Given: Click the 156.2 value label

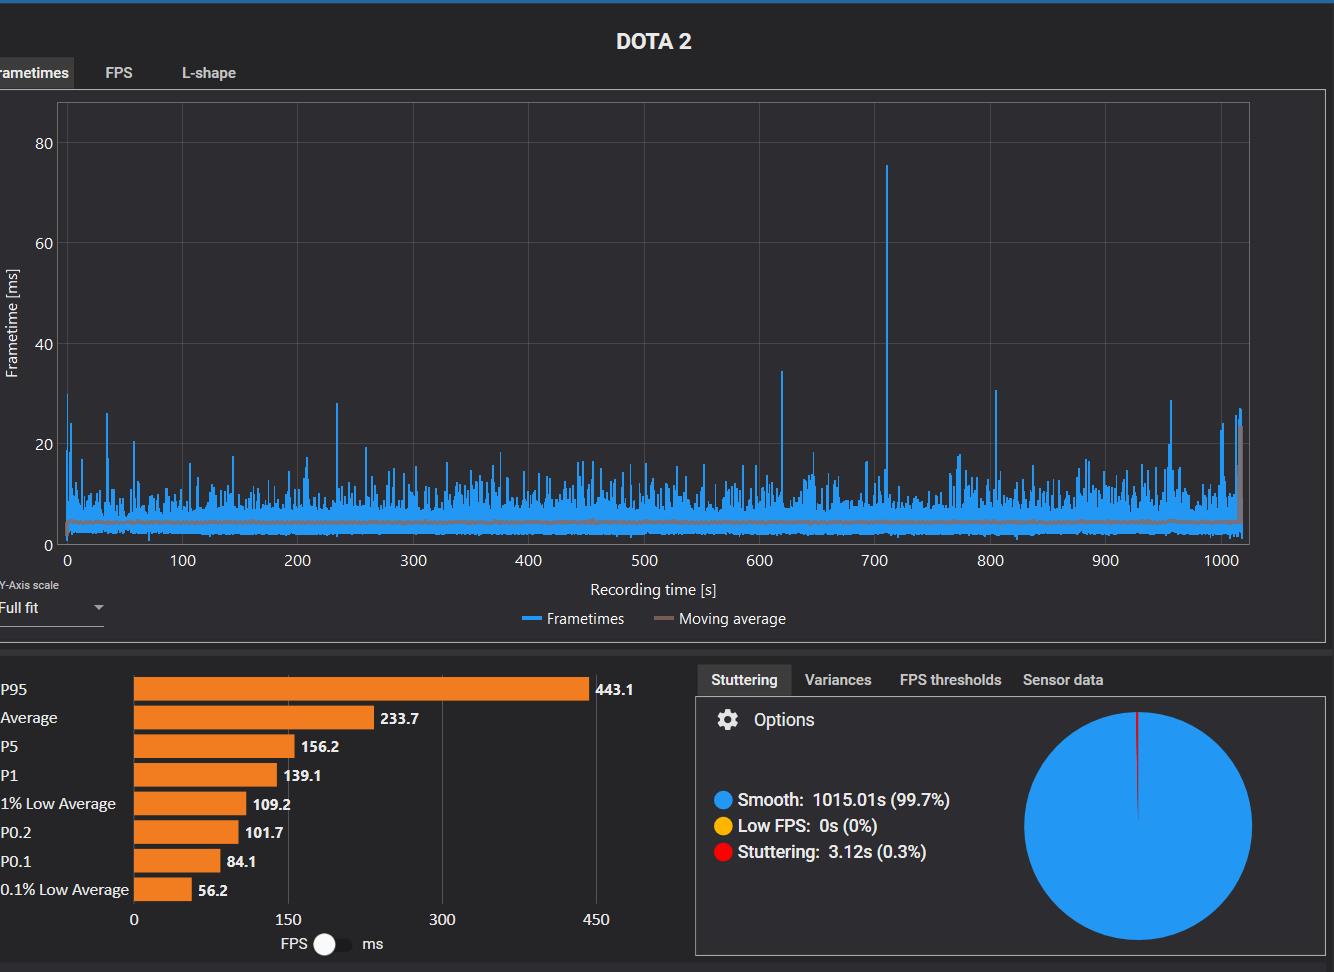Looking at the screenshot, I should tap(320, 747).
